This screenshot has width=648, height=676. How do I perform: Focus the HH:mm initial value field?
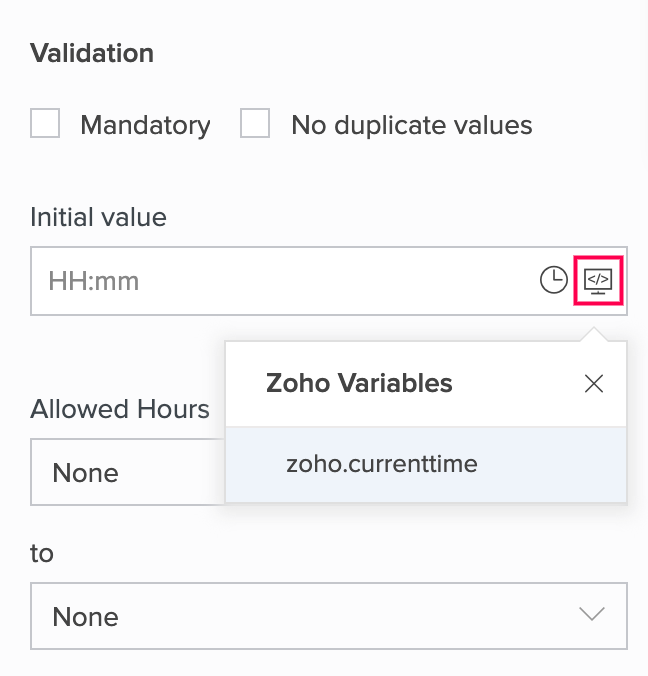[x=280, y=281]
